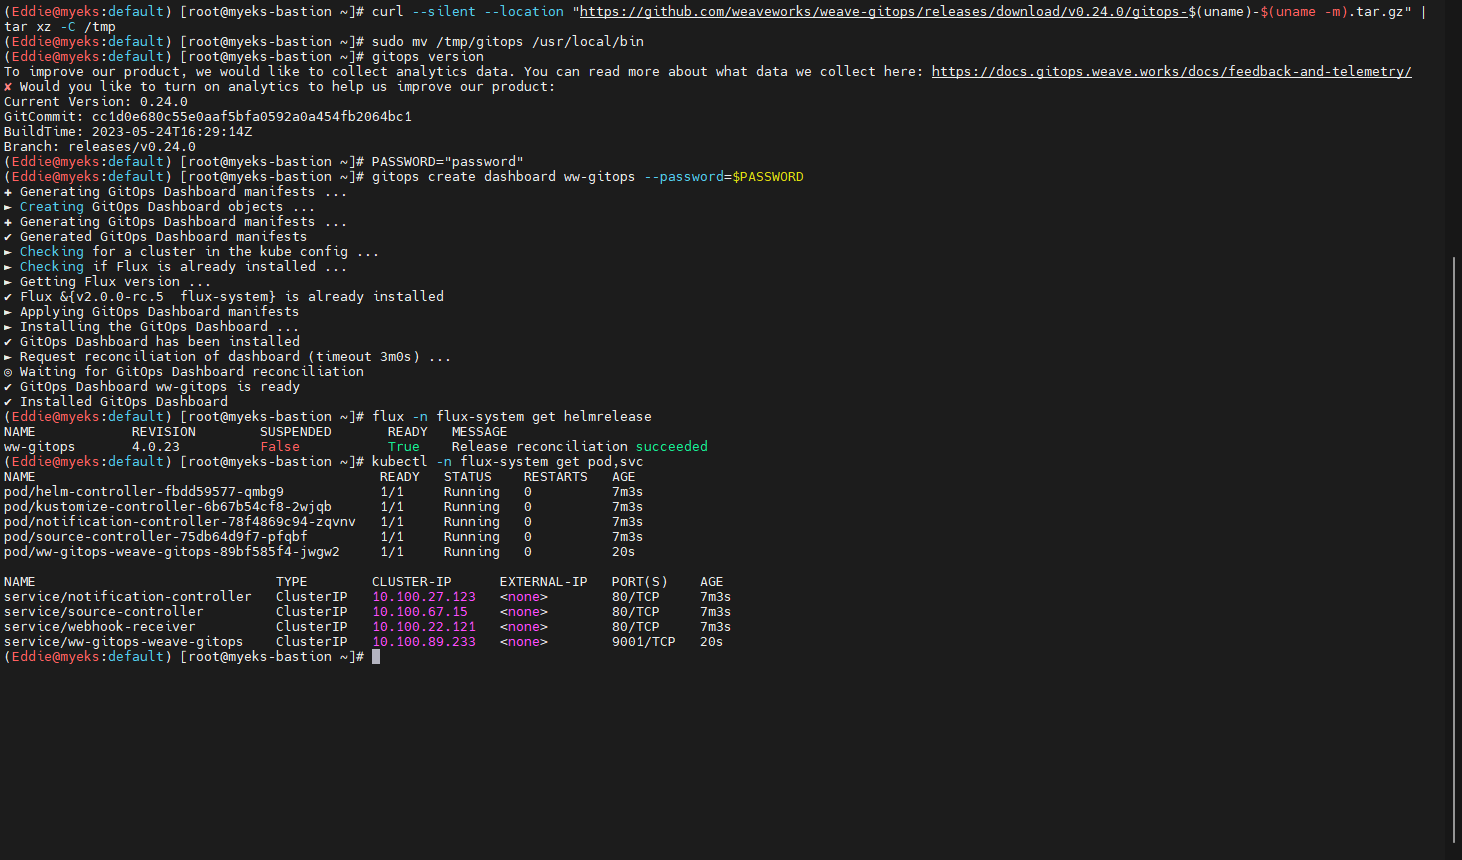Click 'Checking for a cluster in the kube config' line
Viewport: 1462px width, 860px height.
click(192, 252)
